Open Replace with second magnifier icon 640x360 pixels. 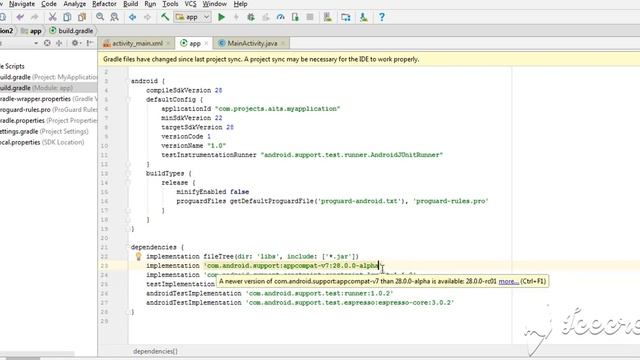tap(115, 17)
